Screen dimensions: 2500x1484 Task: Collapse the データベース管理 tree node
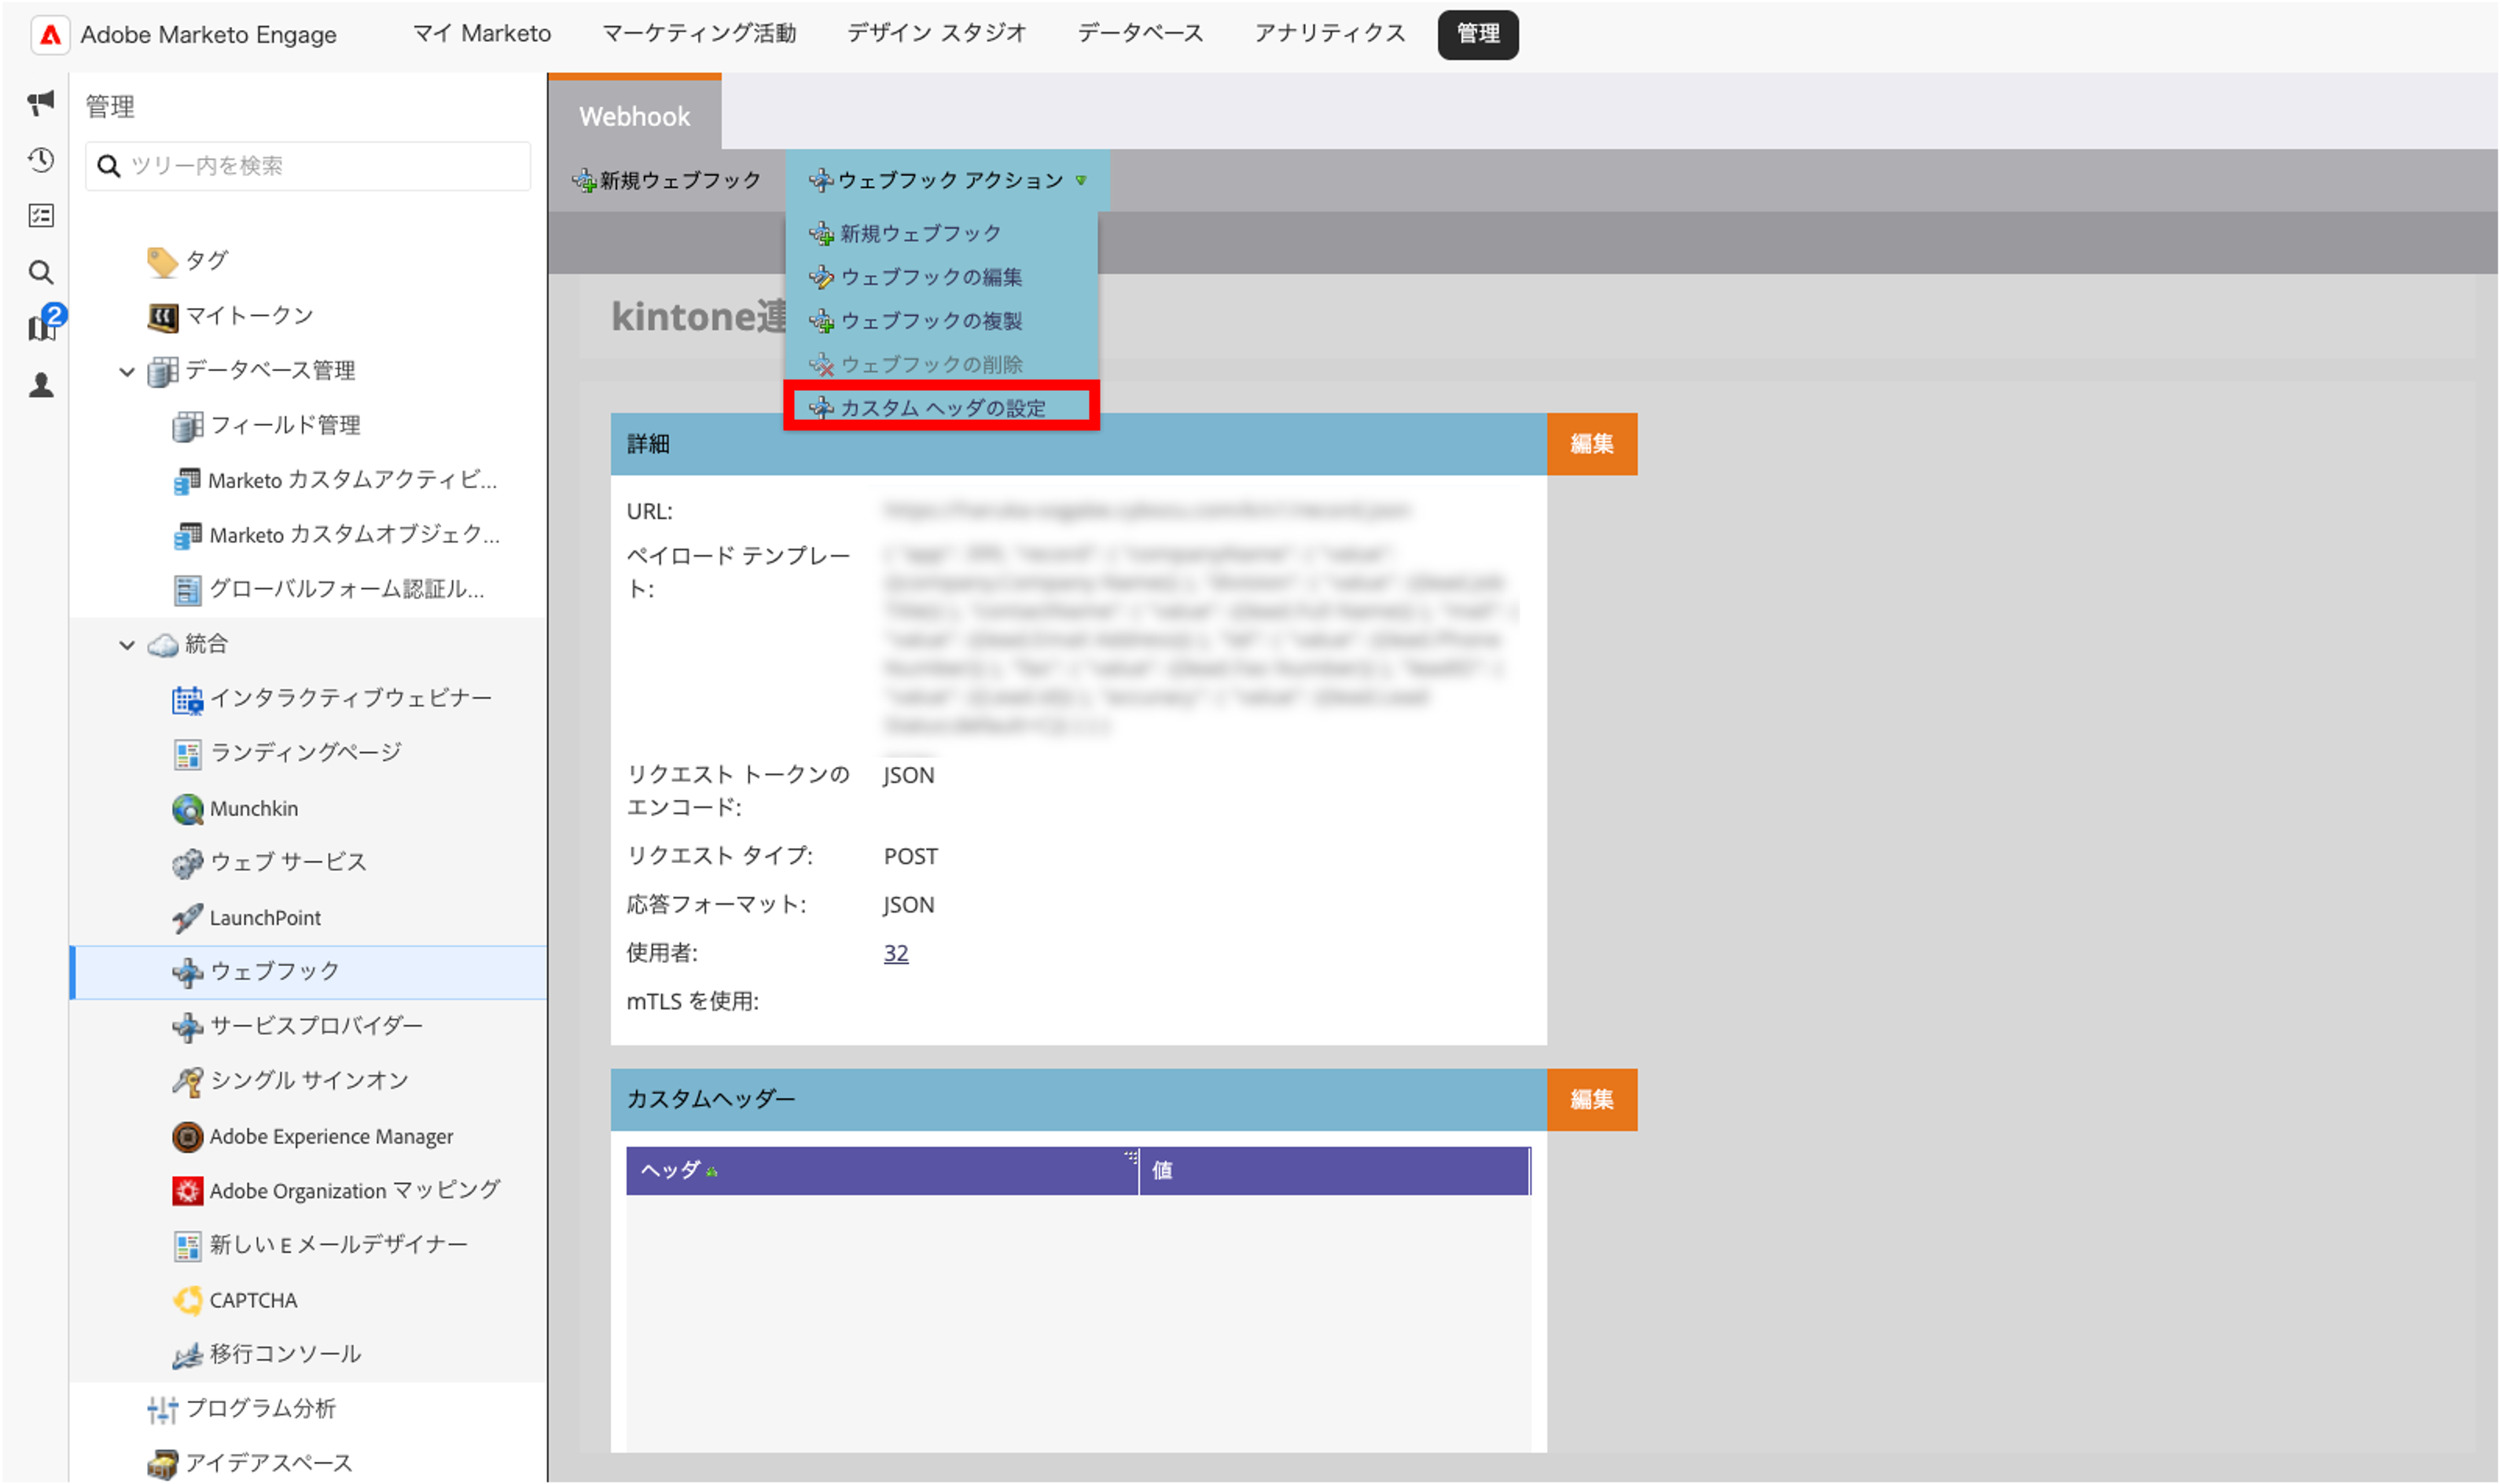point(127,372)
